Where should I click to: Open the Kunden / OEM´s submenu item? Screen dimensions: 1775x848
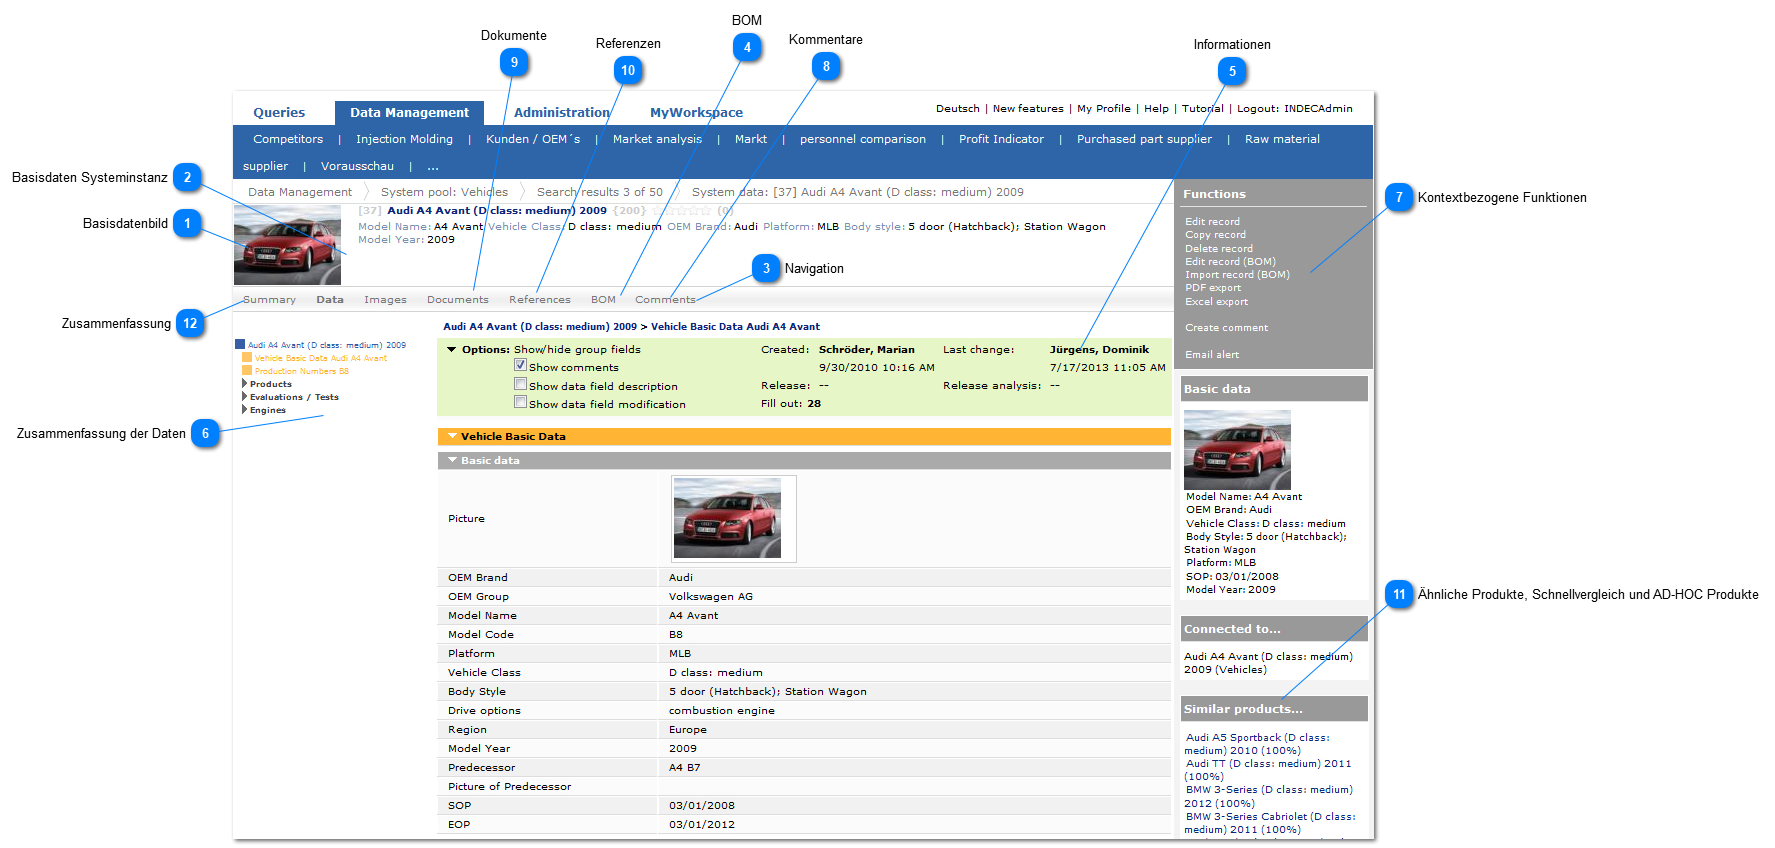[533, 139]
